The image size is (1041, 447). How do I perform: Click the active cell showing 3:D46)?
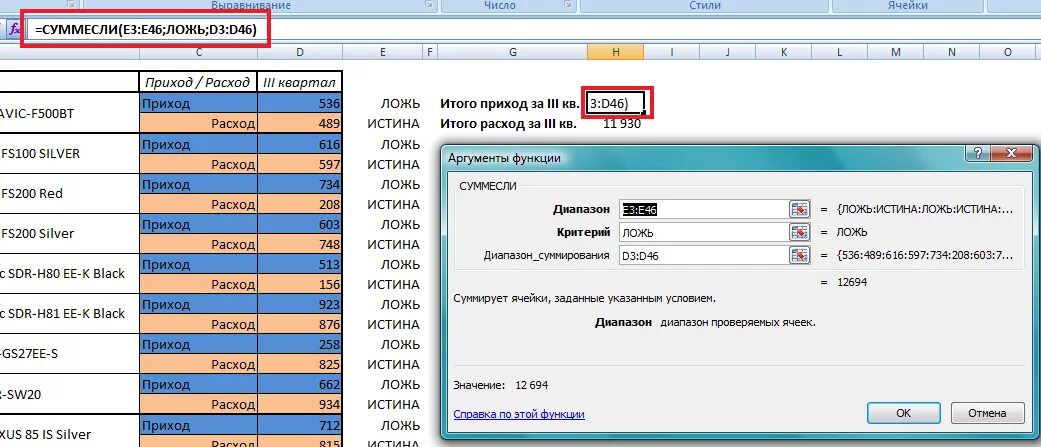[615, 103]
